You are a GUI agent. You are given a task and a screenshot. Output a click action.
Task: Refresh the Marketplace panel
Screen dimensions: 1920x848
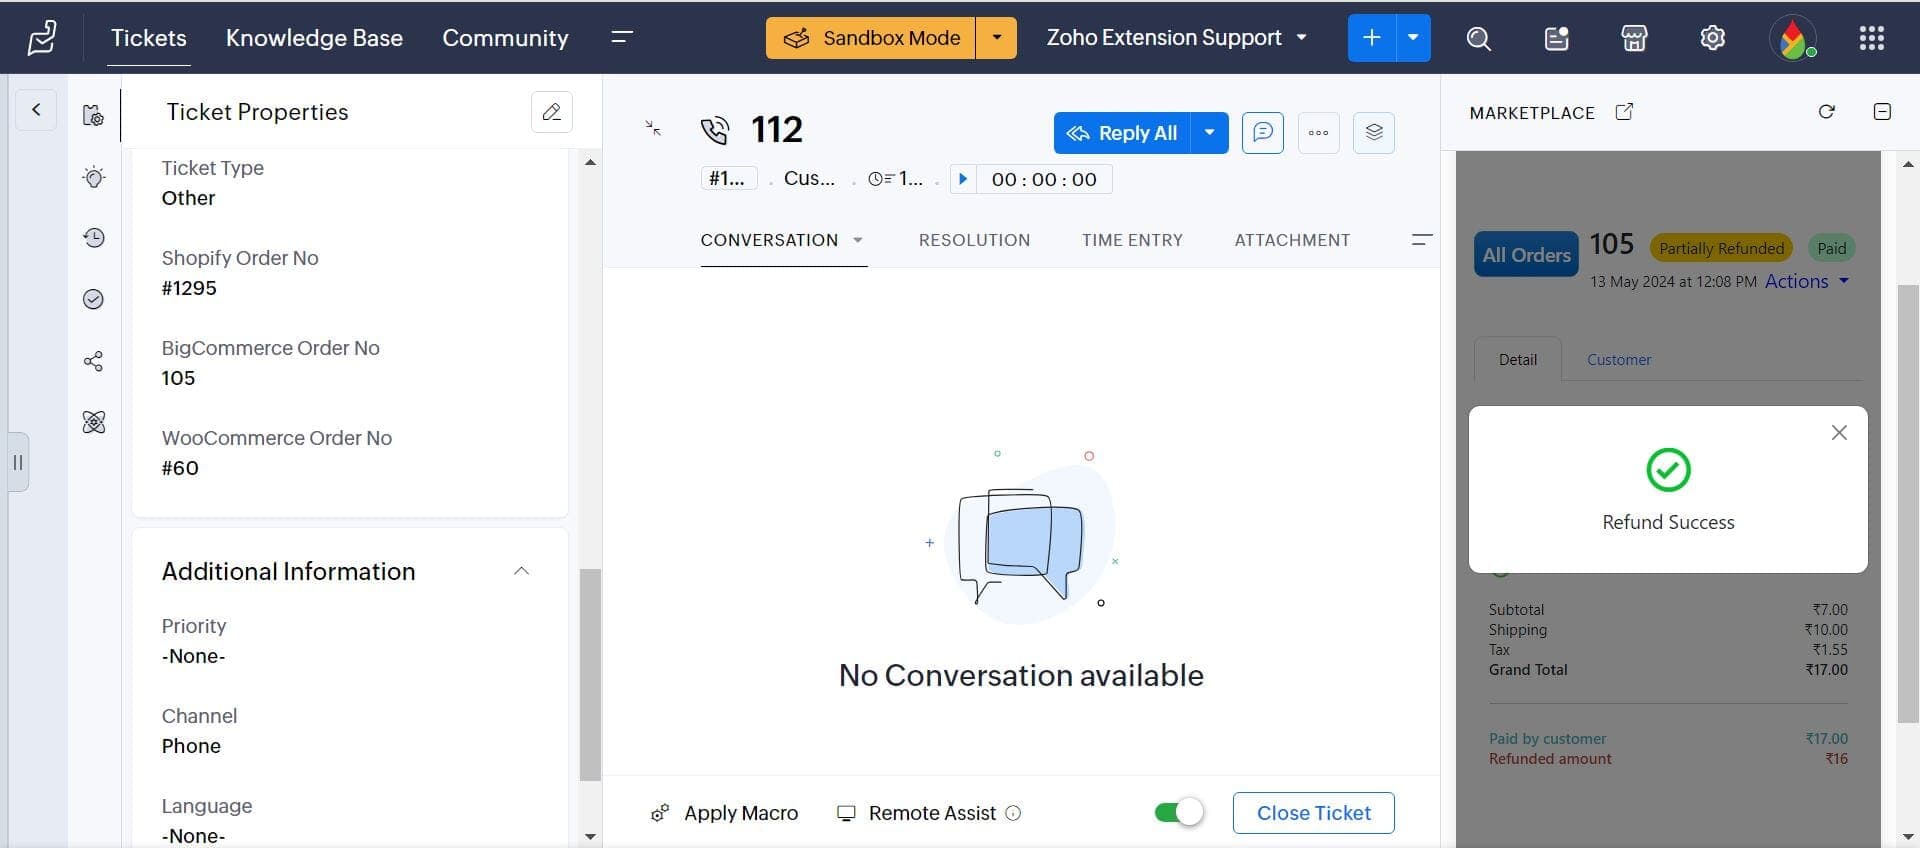click(1826, 112)
